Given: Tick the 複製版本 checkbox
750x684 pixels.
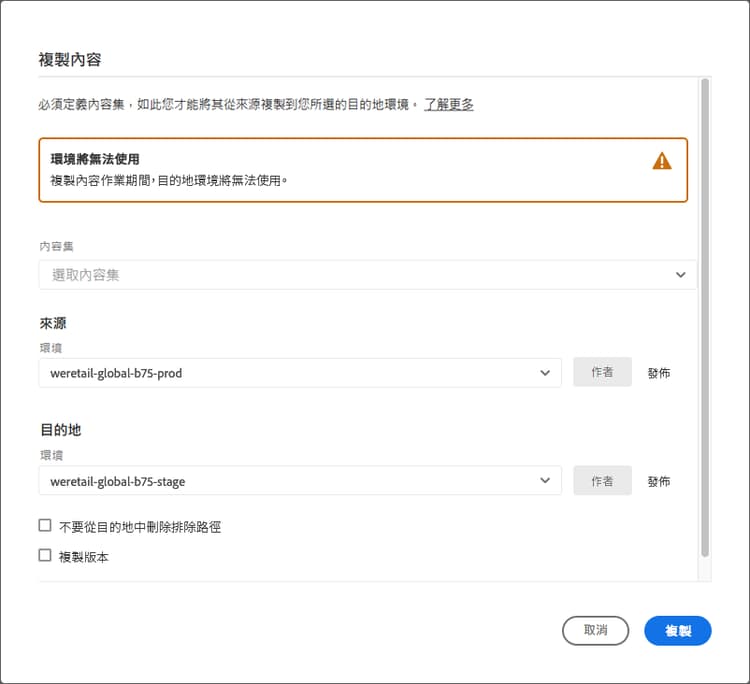Looking at the screenshot, I should 45,556.
